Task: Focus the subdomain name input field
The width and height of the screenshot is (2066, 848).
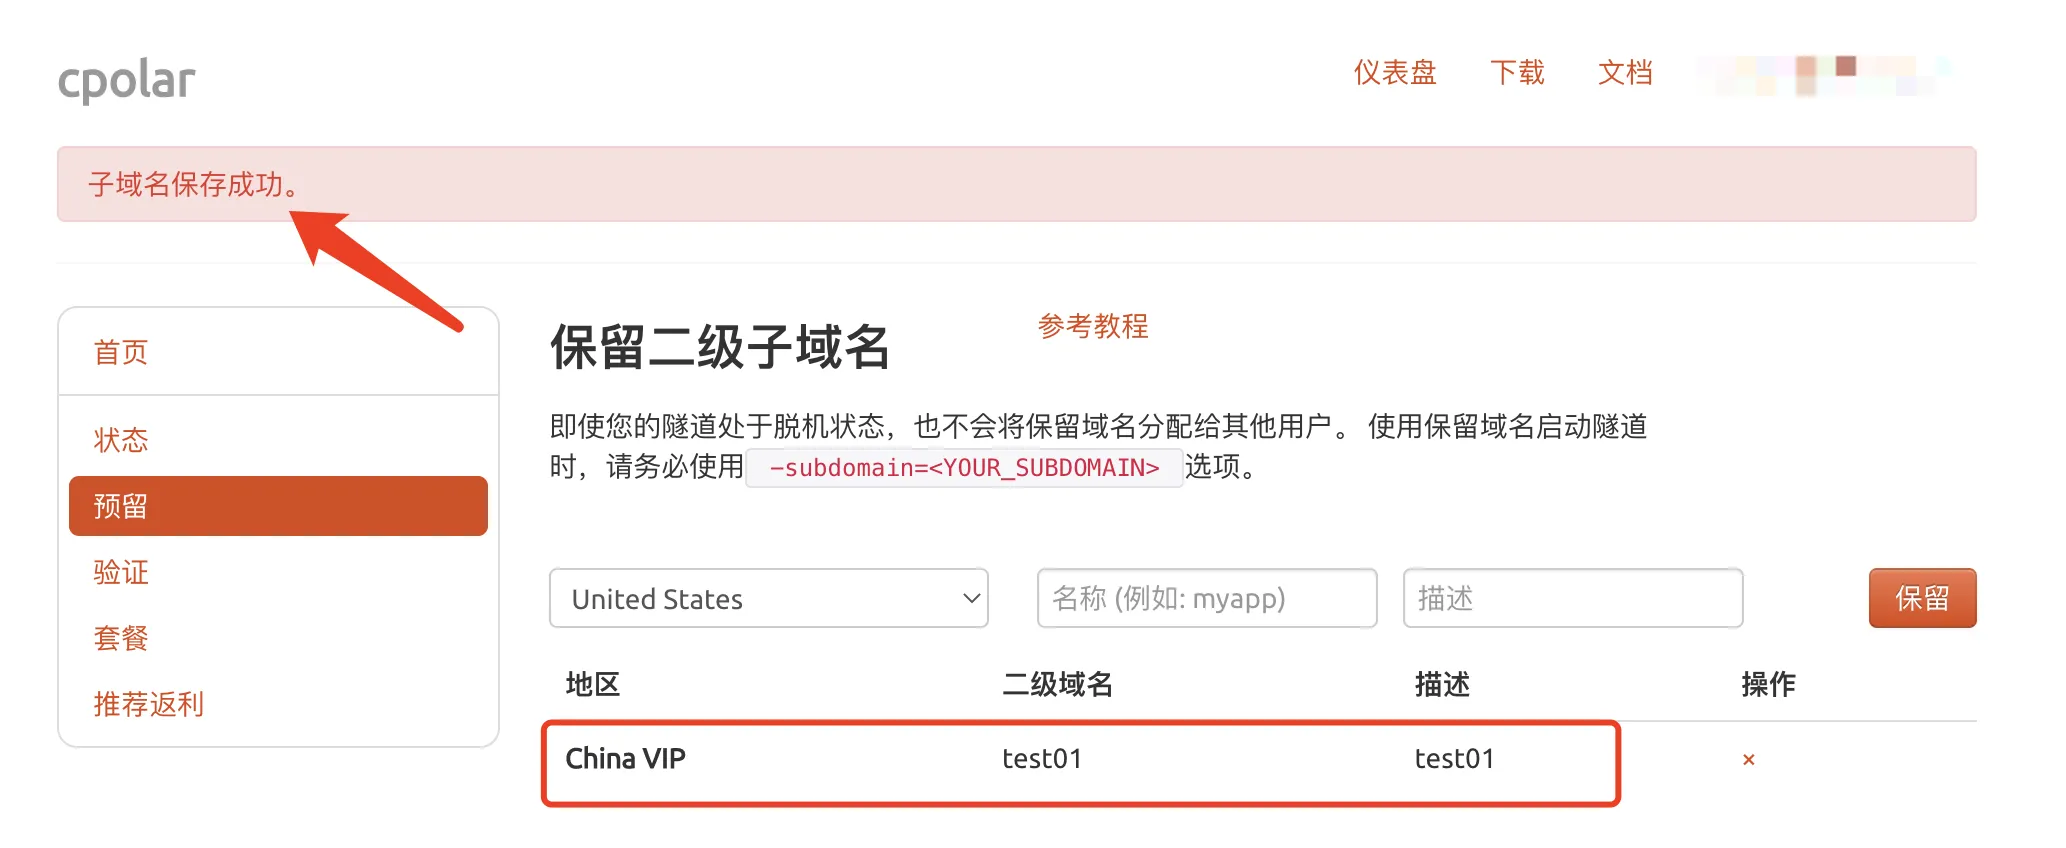Action: pyautogui.click(x=1206, y=598)
